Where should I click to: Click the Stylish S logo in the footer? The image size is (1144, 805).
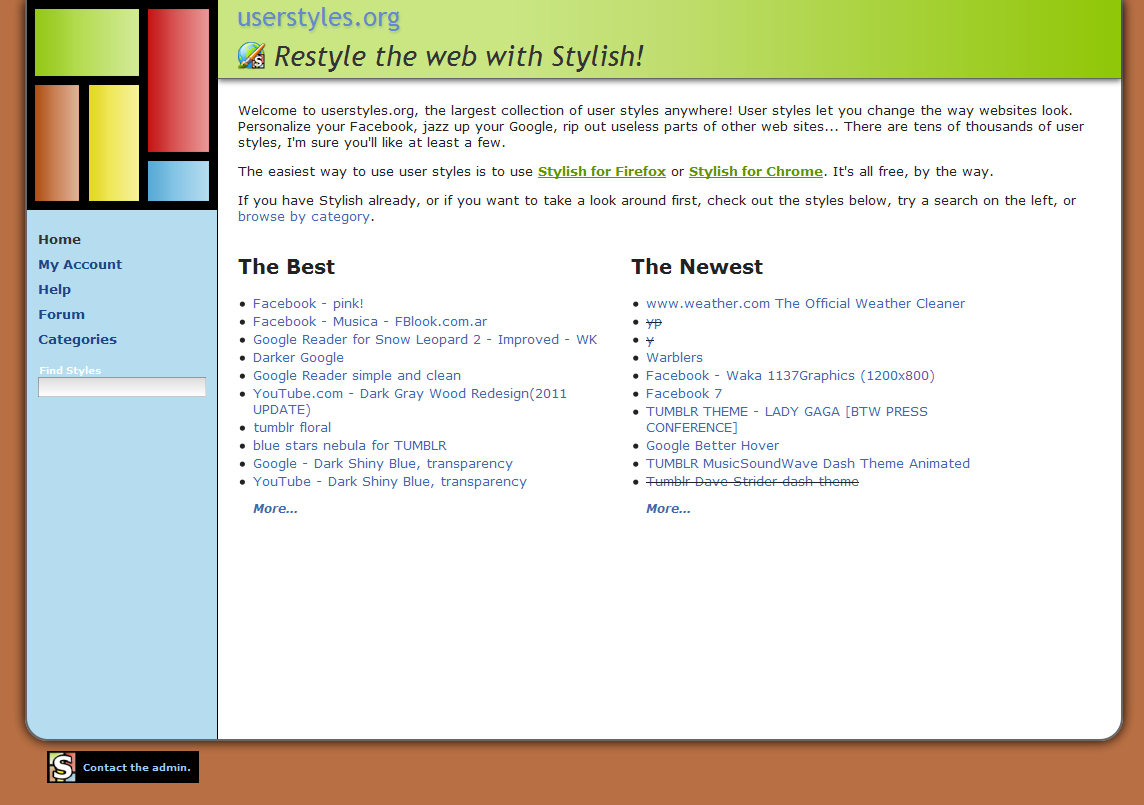tap(62, 767)
